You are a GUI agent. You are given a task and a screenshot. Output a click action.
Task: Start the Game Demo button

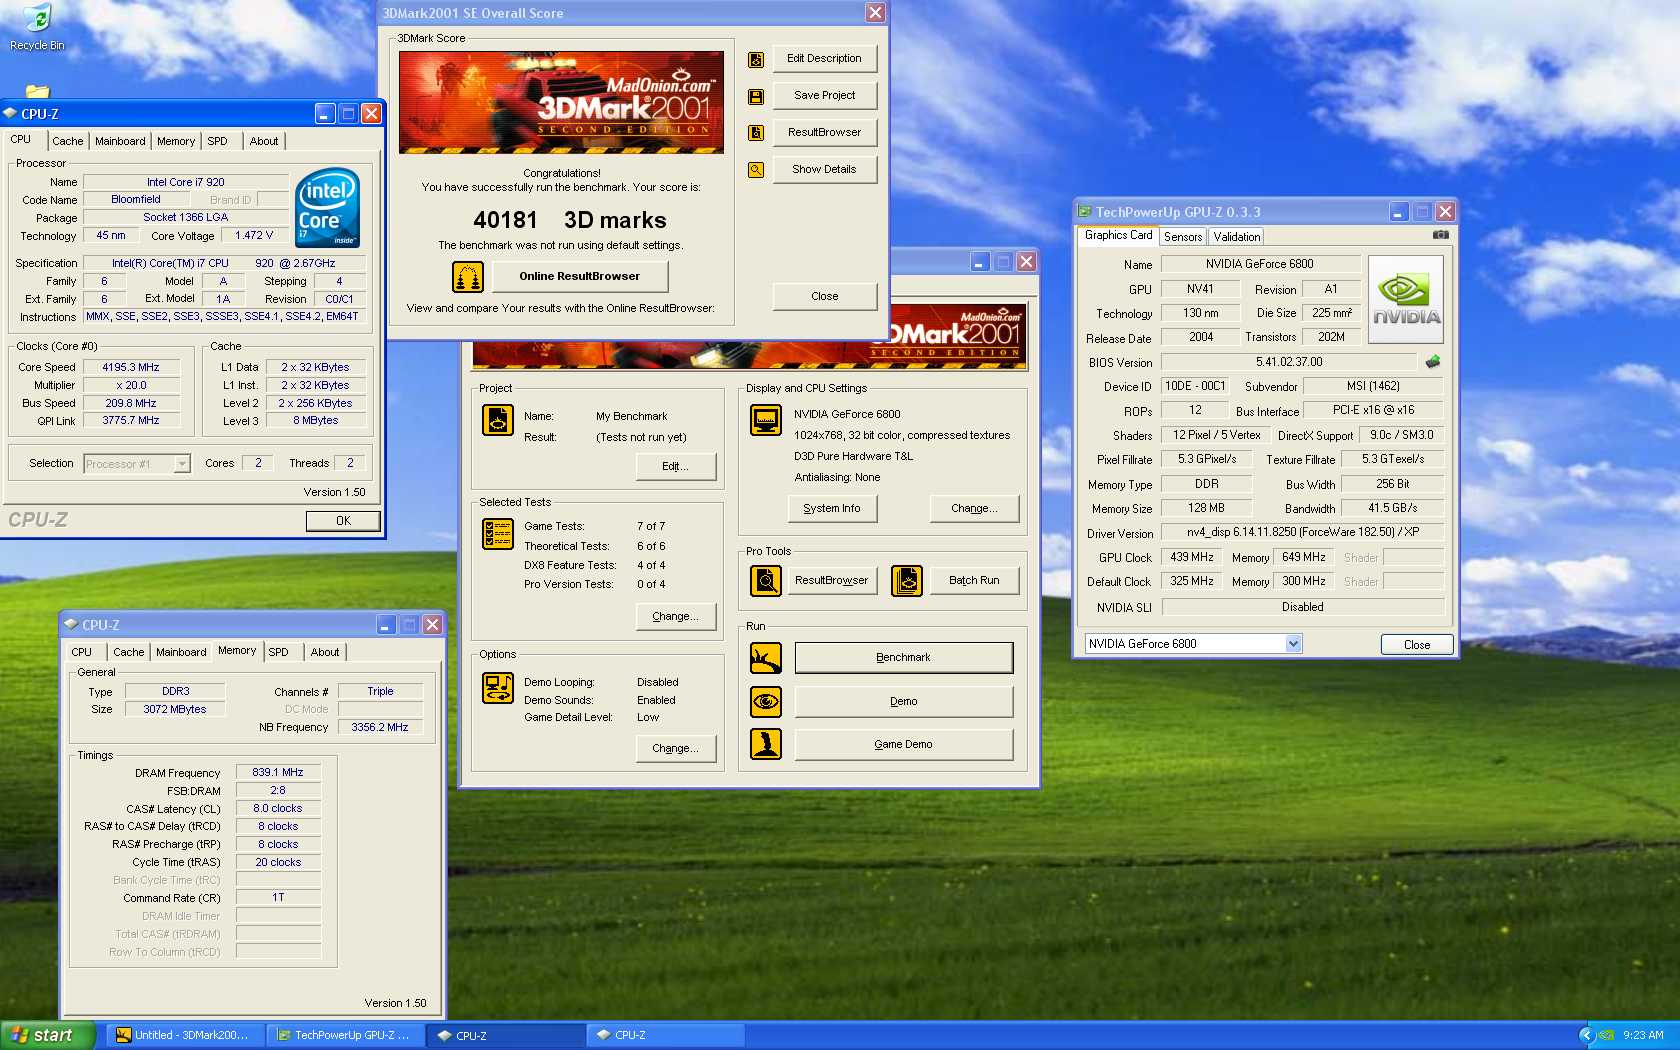click(903, 745)
